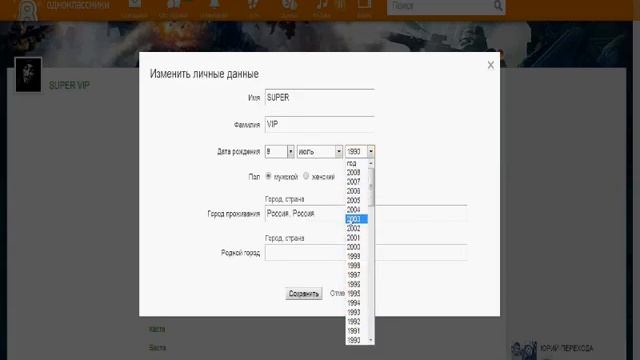Open notifications via the bell icon
The height and width of the screenshot is (360, 640).
coord(214,5)
